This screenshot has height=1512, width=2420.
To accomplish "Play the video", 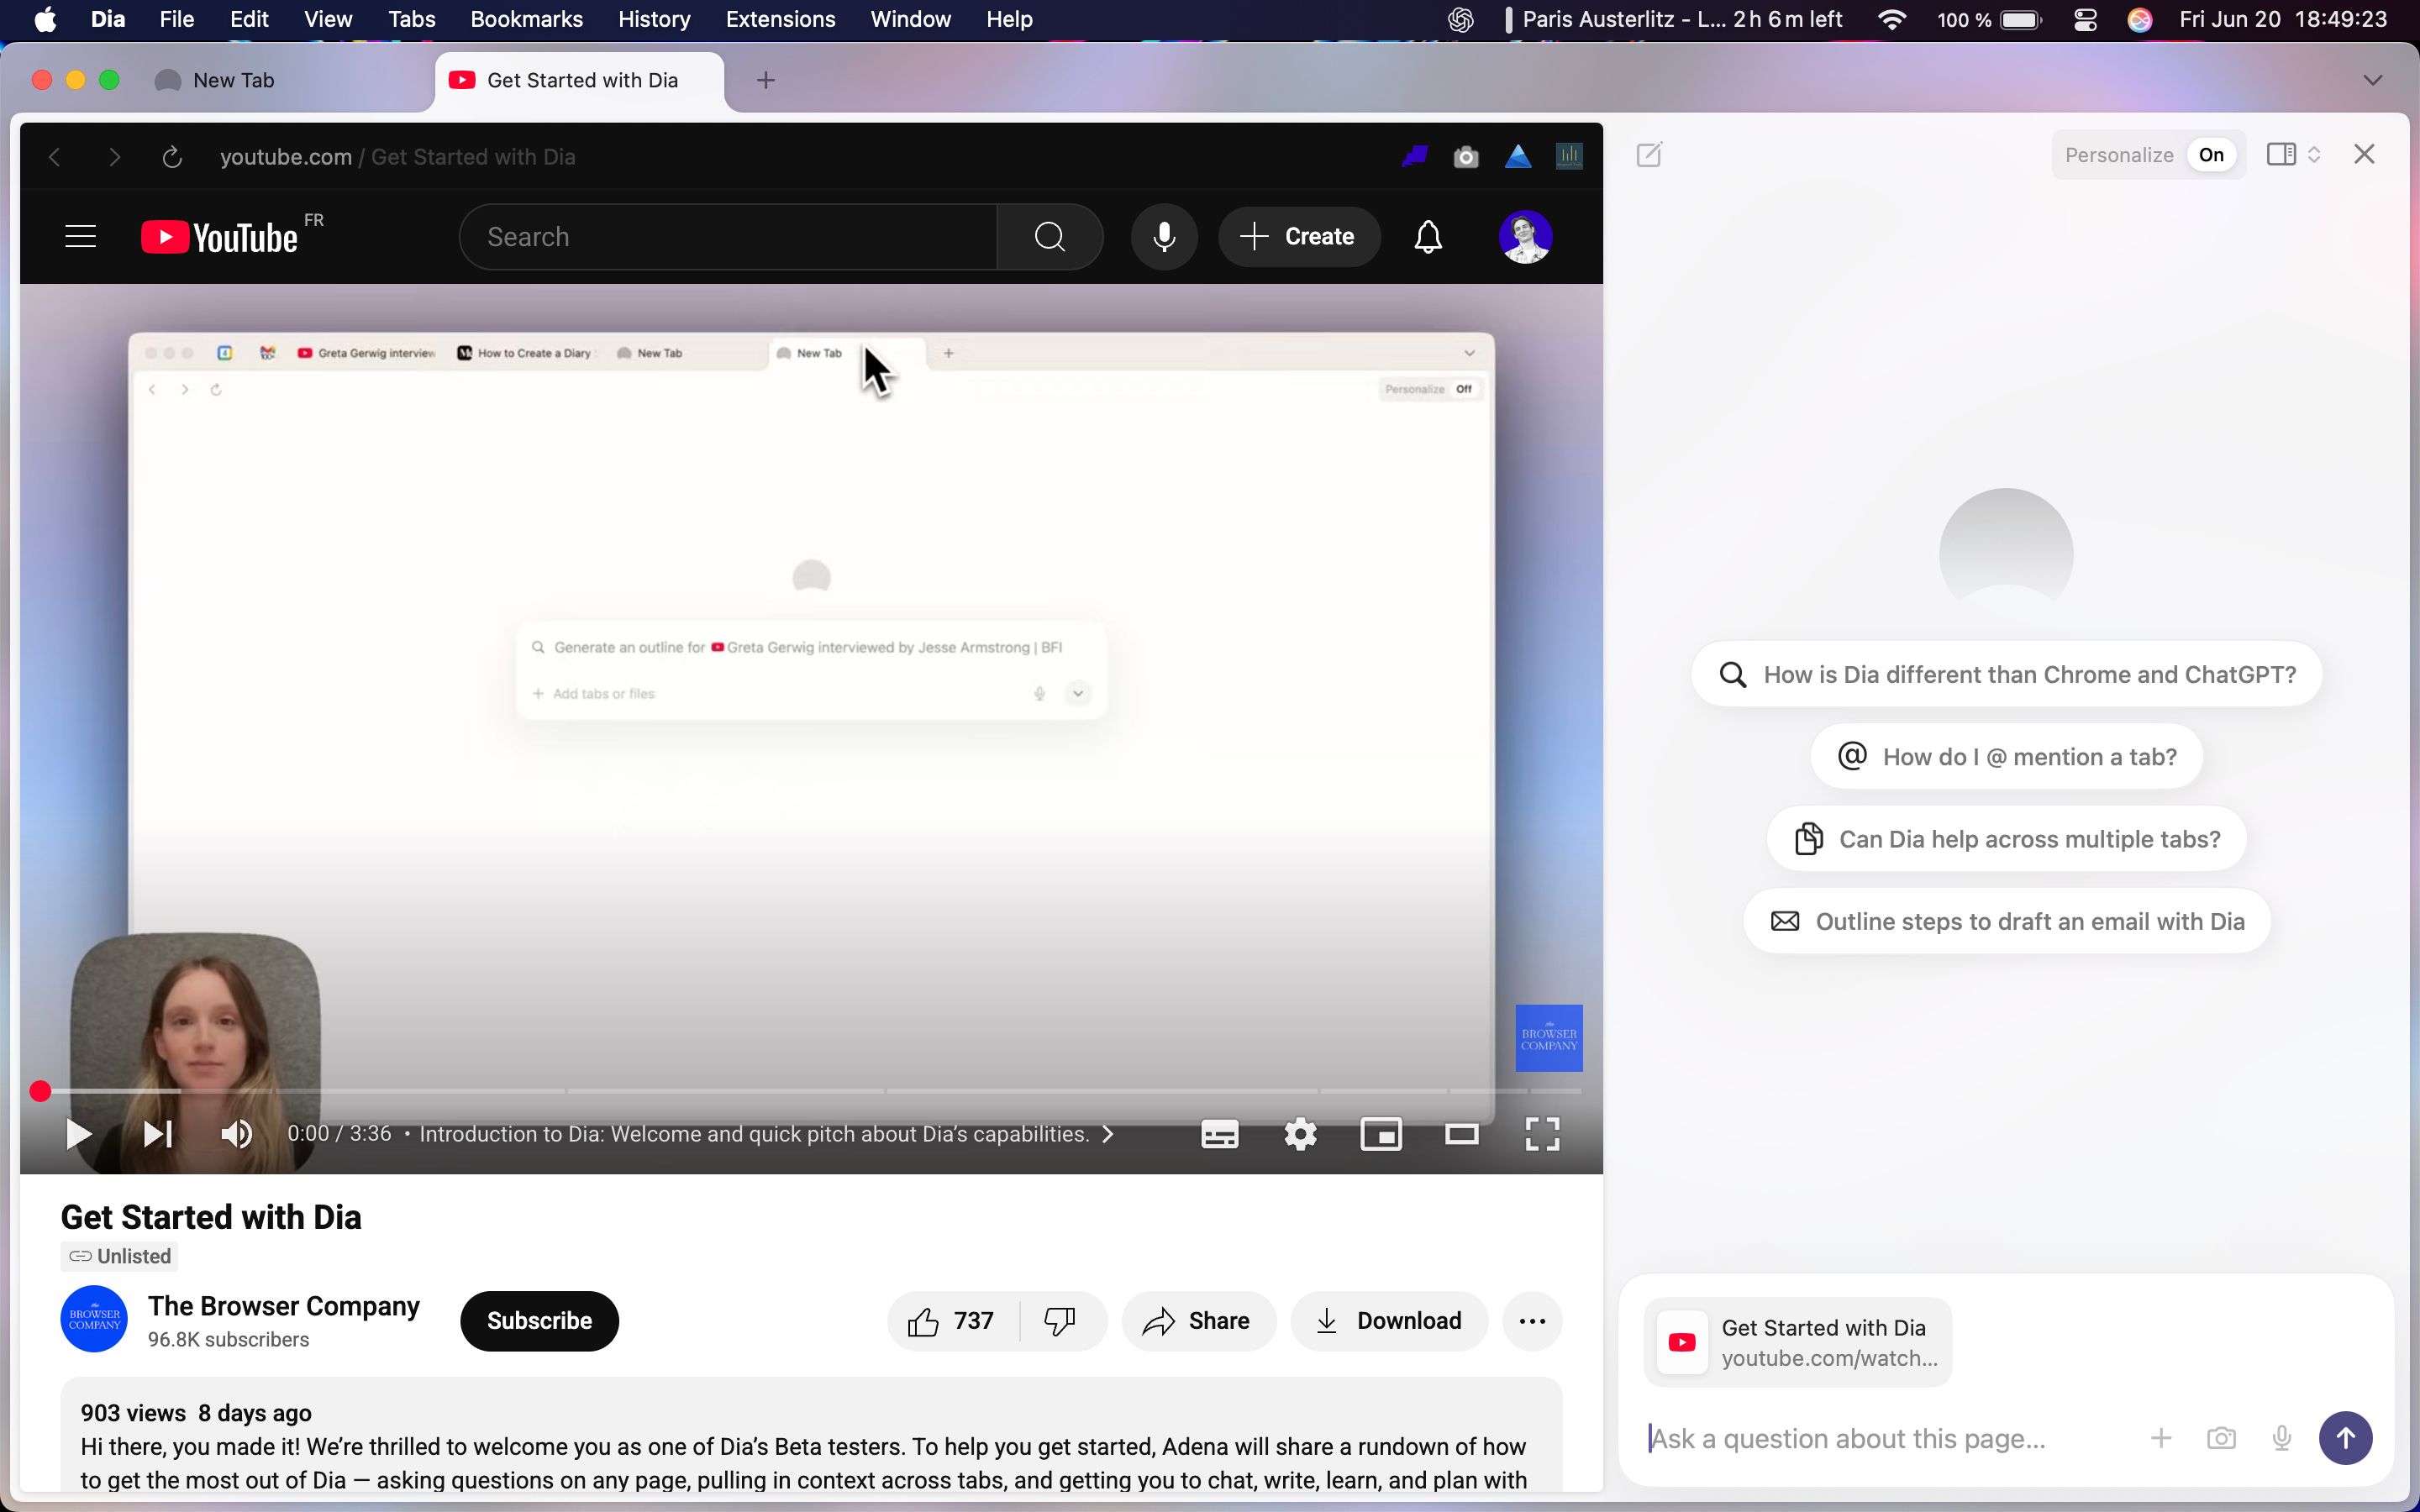I will tap(78, 1134).
